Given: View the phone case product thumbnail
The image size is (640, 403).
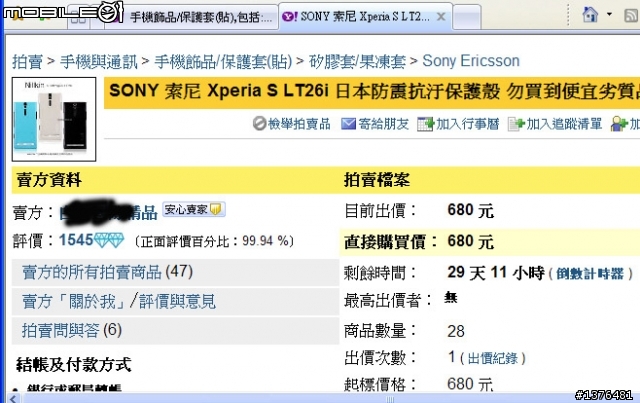Looking at the screenshot, I should 54,119.
